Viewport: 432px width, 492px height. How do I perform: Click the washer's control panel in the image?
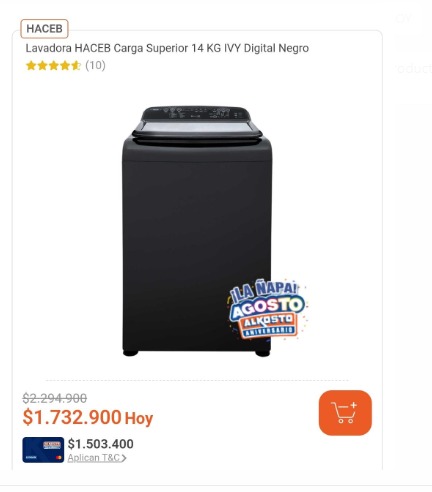click(x=197, y=114)
